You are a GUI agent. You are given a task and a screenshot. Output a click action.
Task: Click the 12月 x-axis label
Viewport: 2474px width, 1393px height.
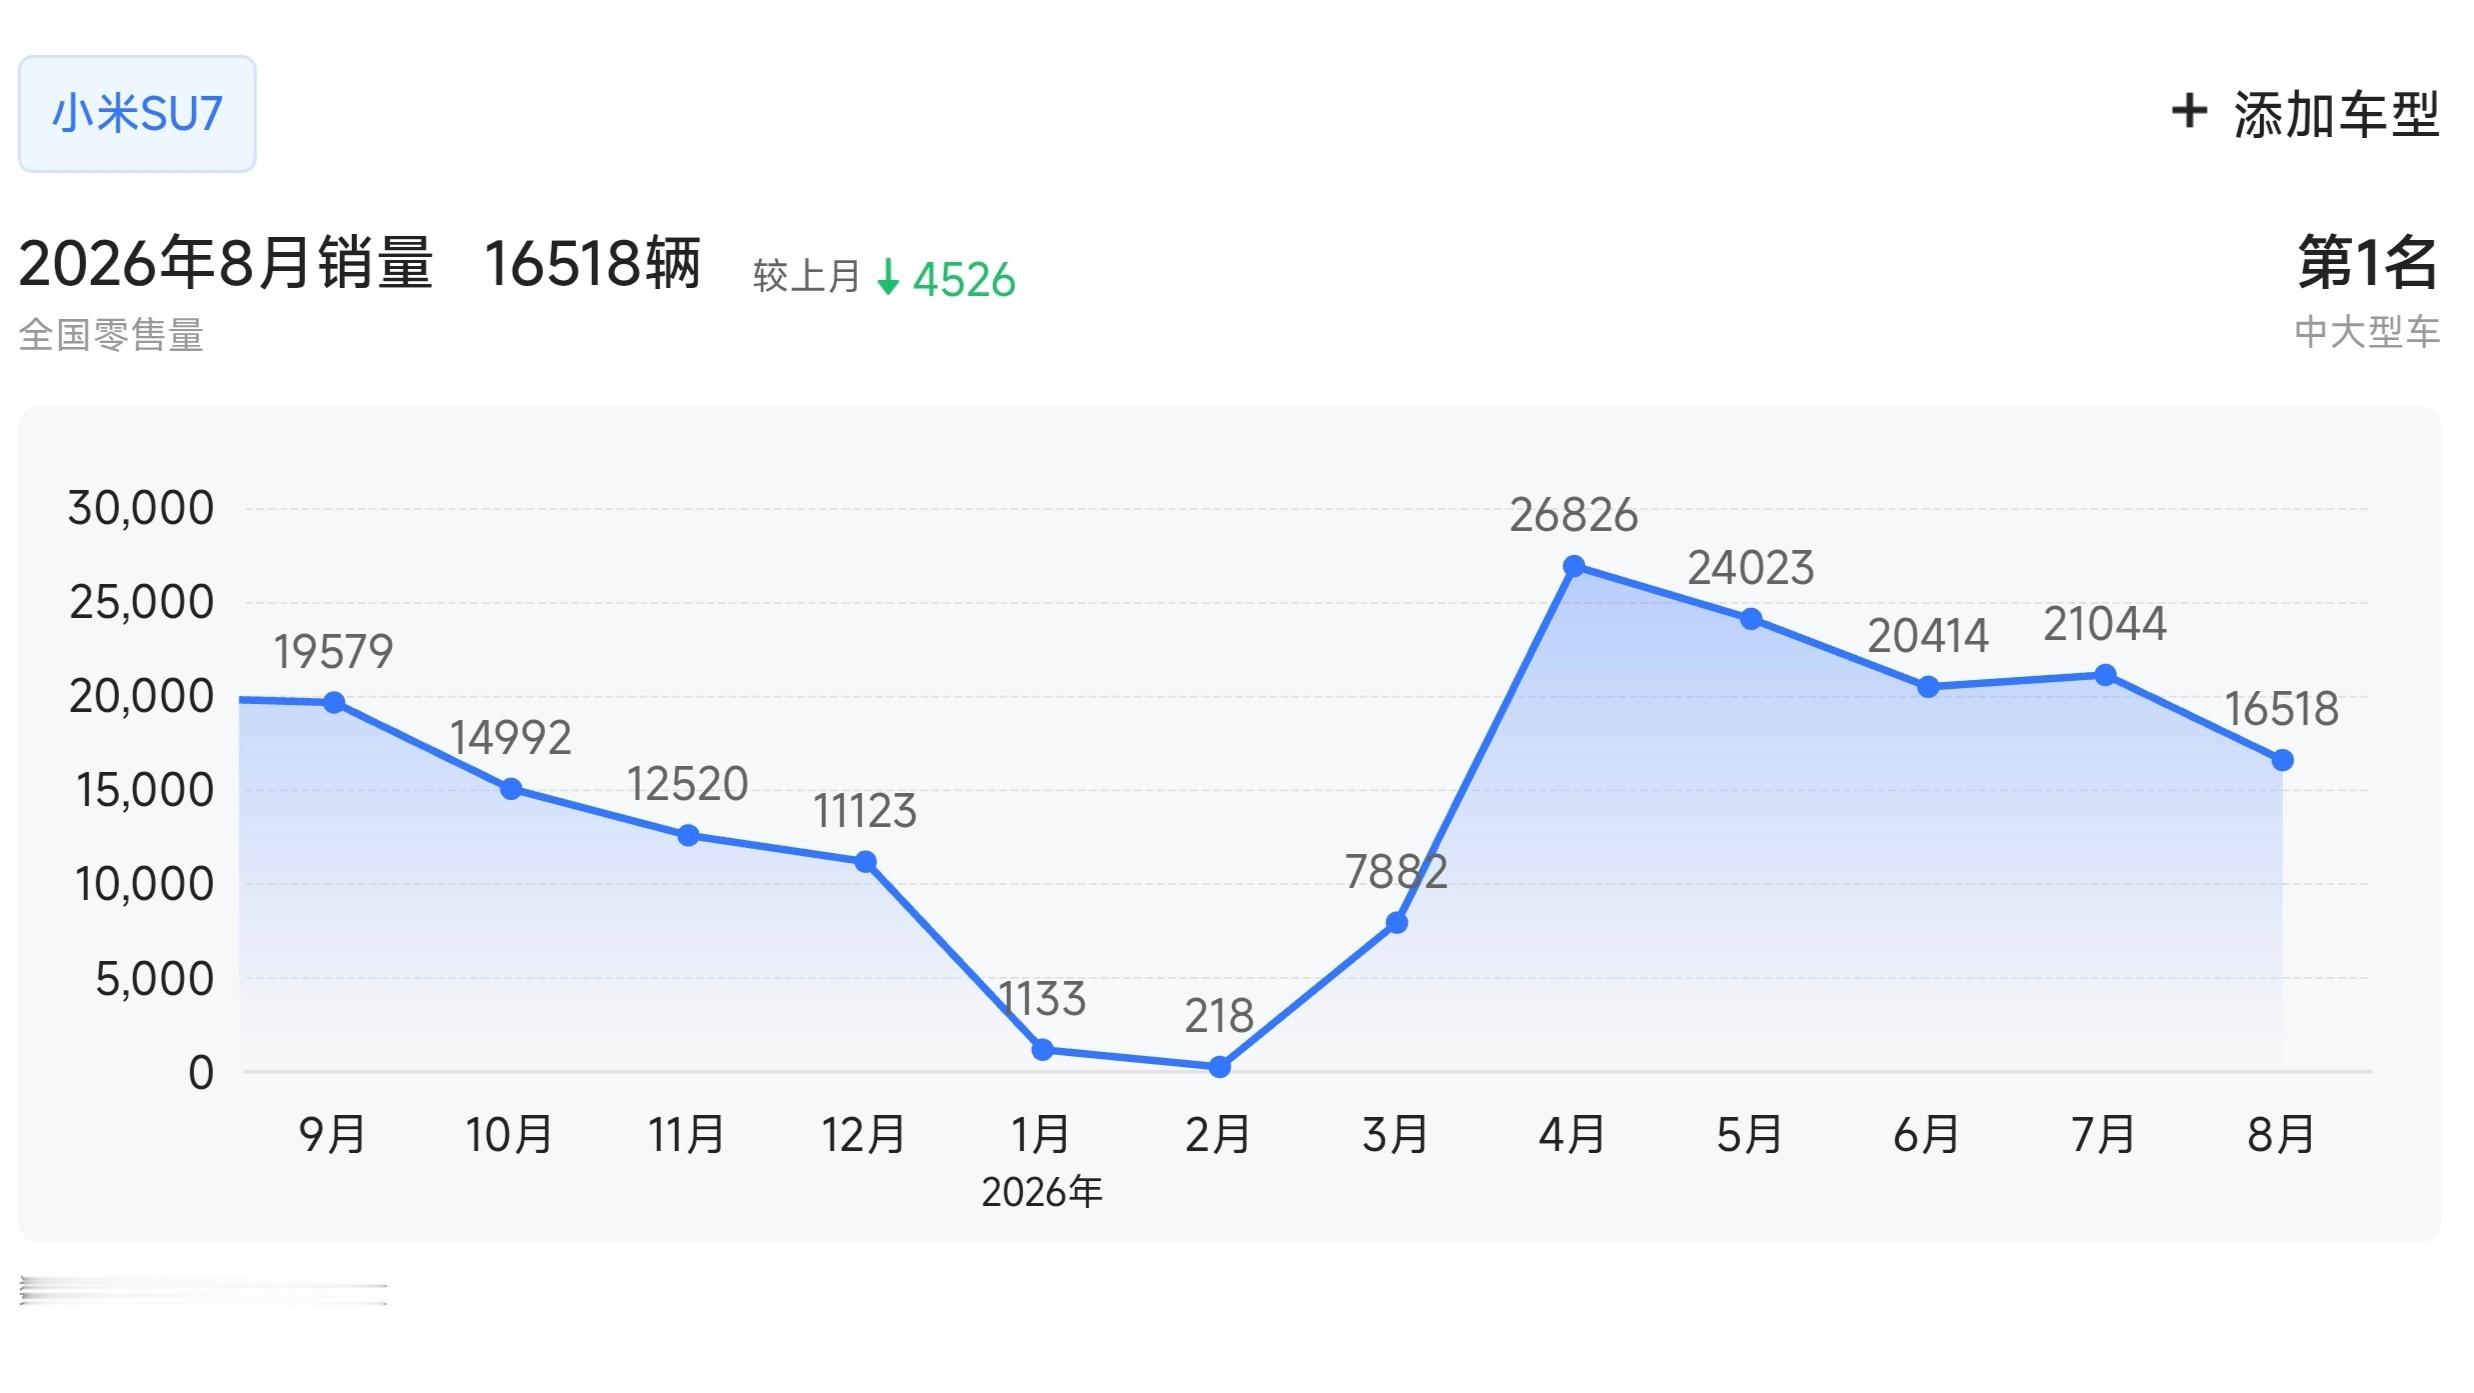click(x=864, y=1135)
